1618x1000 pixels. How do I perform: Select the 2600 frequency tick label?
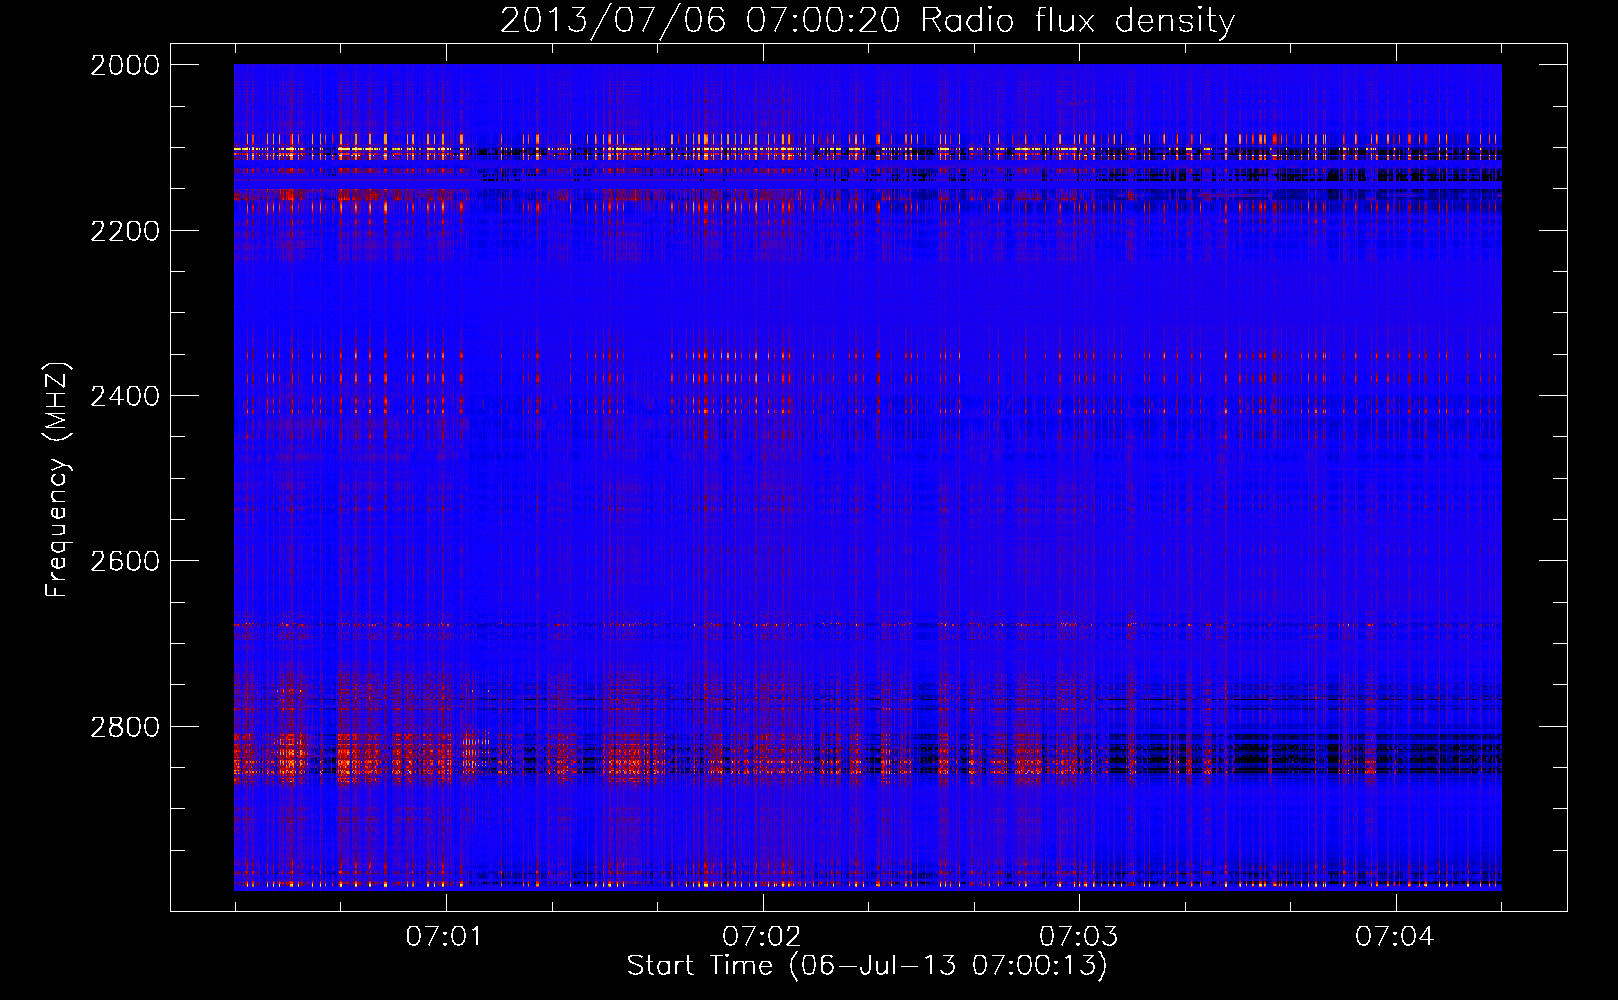(125, 561)
